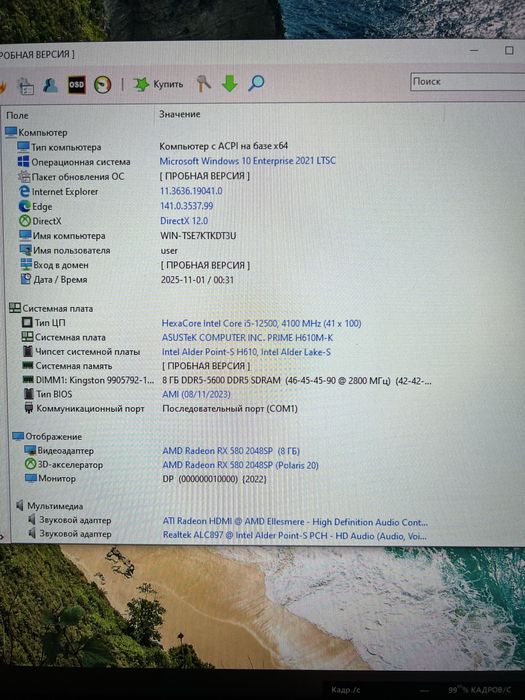
Task: Open the sensor gauge toolbar icon
Action: tap(103, 84)
